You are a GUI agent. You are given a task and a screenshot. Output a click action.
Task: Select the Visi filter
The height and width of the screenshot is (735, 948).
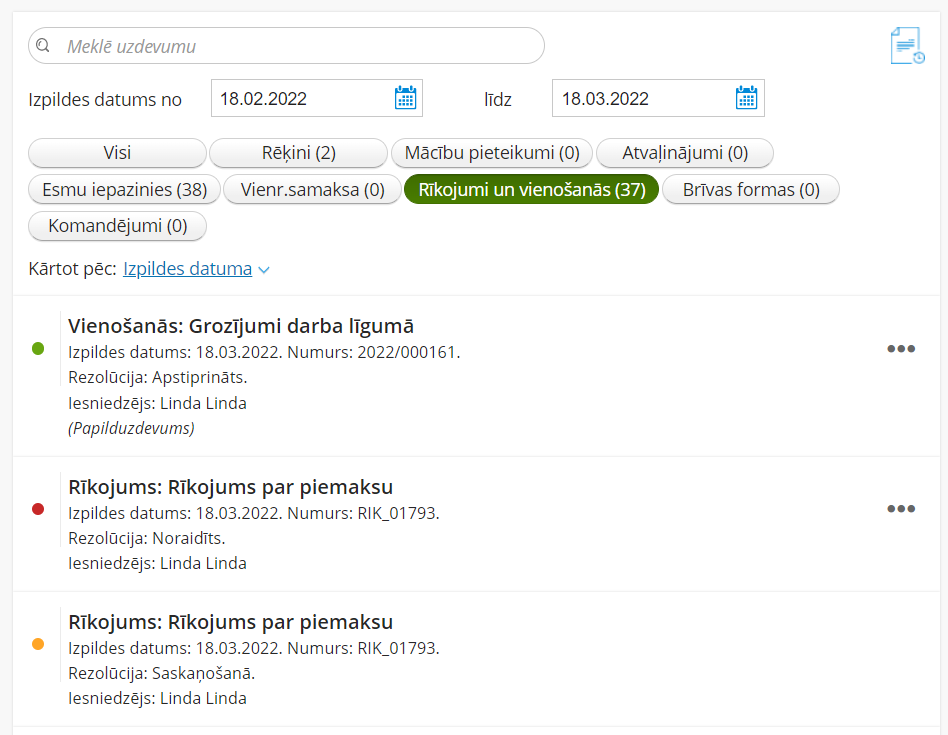117,153
